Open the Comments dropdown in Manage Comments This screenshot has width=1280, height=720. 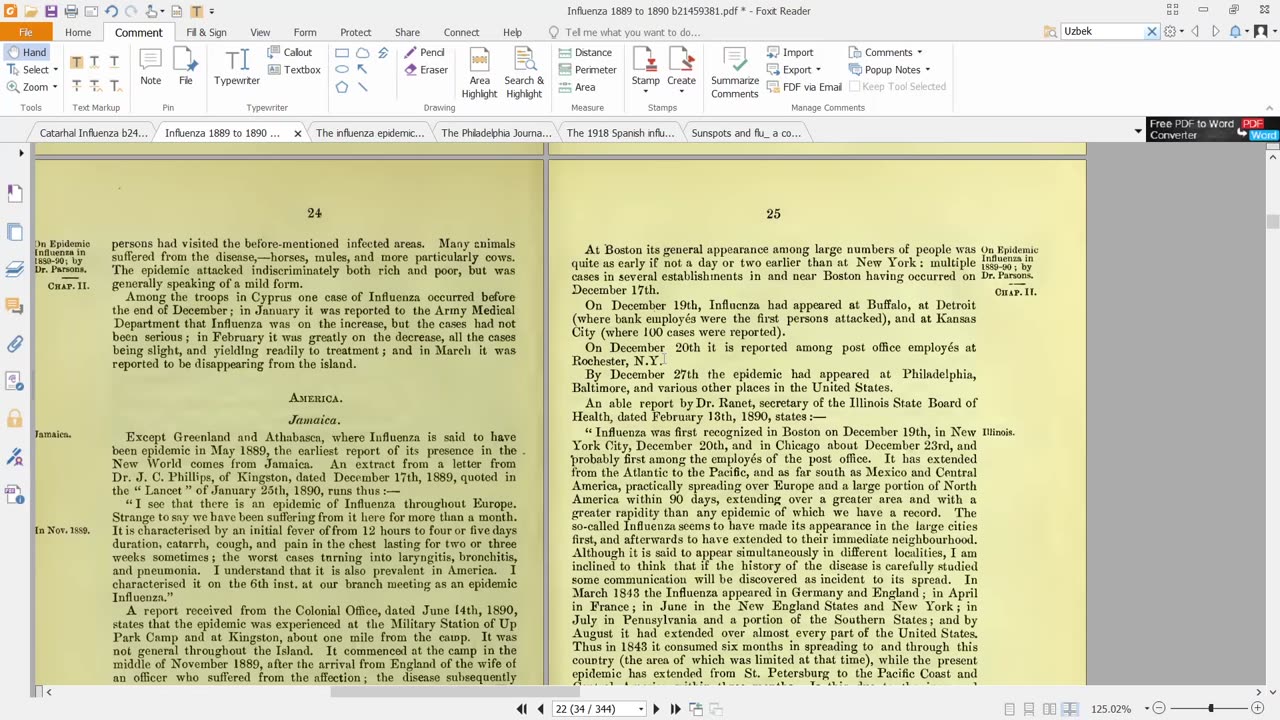click(886, 52)
